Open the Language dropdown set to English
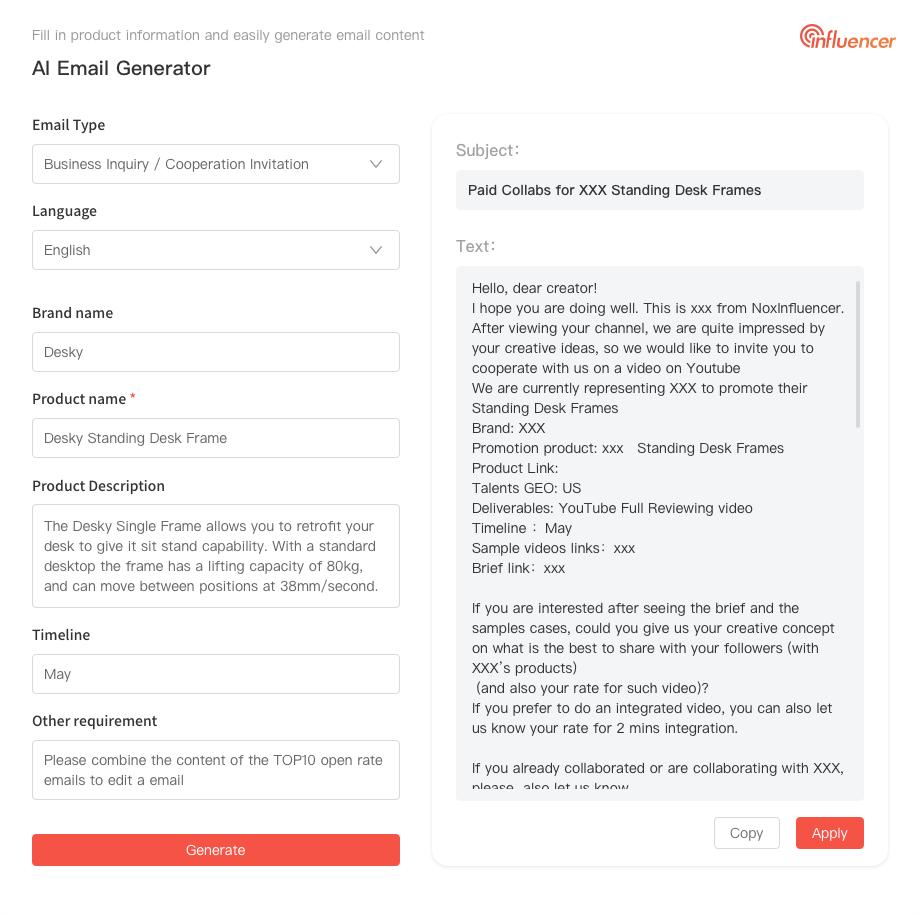The image size is (920, 914). [216, 250]
